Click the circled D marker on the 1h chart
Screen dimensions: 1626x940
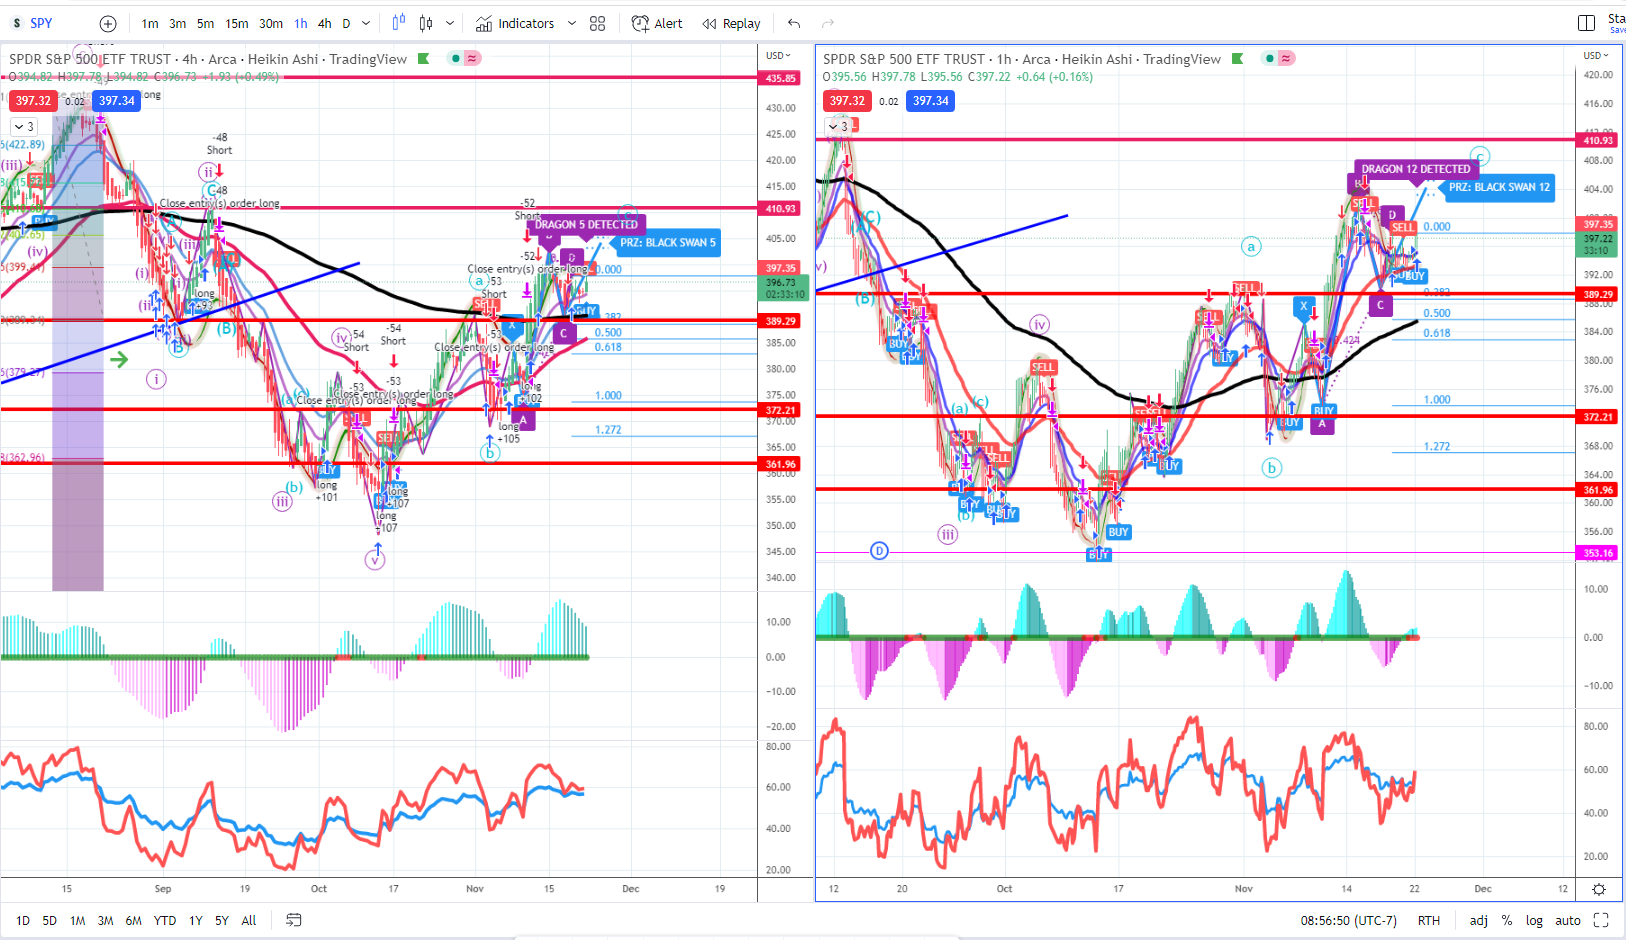click(879, 551)
